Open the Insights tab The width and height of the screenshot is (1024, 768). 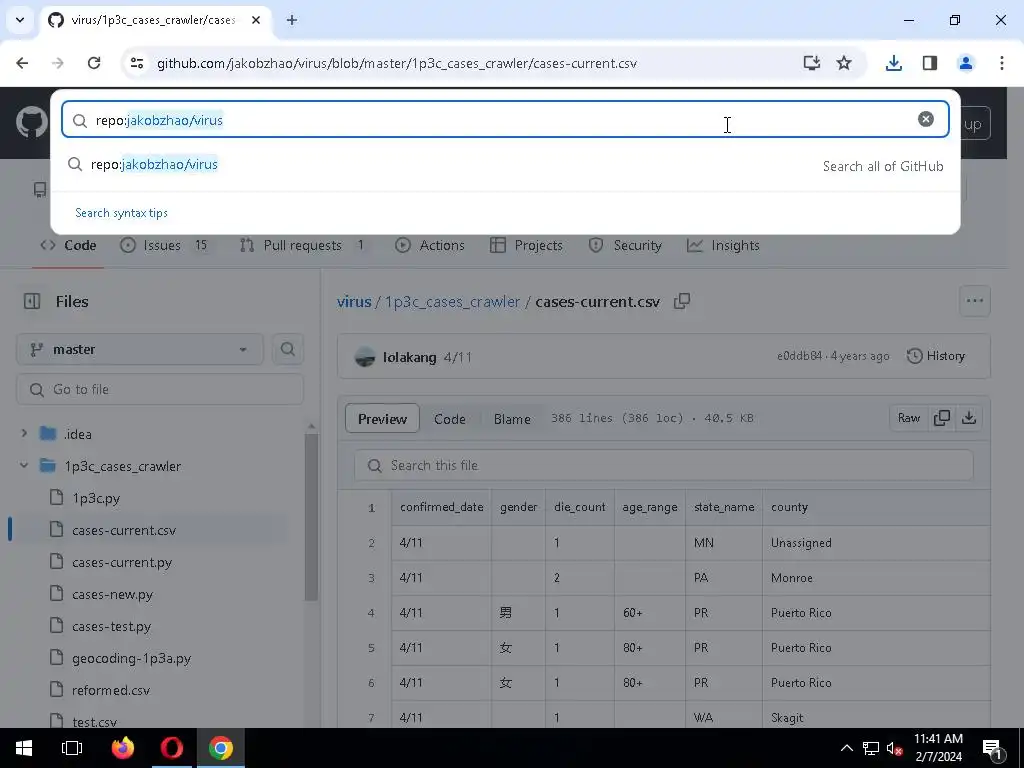click(723, 246)
